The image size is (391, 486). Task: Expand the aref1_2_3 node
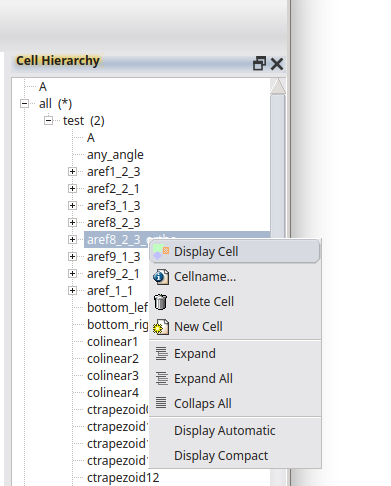pyautogui.click(x=72, y=172)
